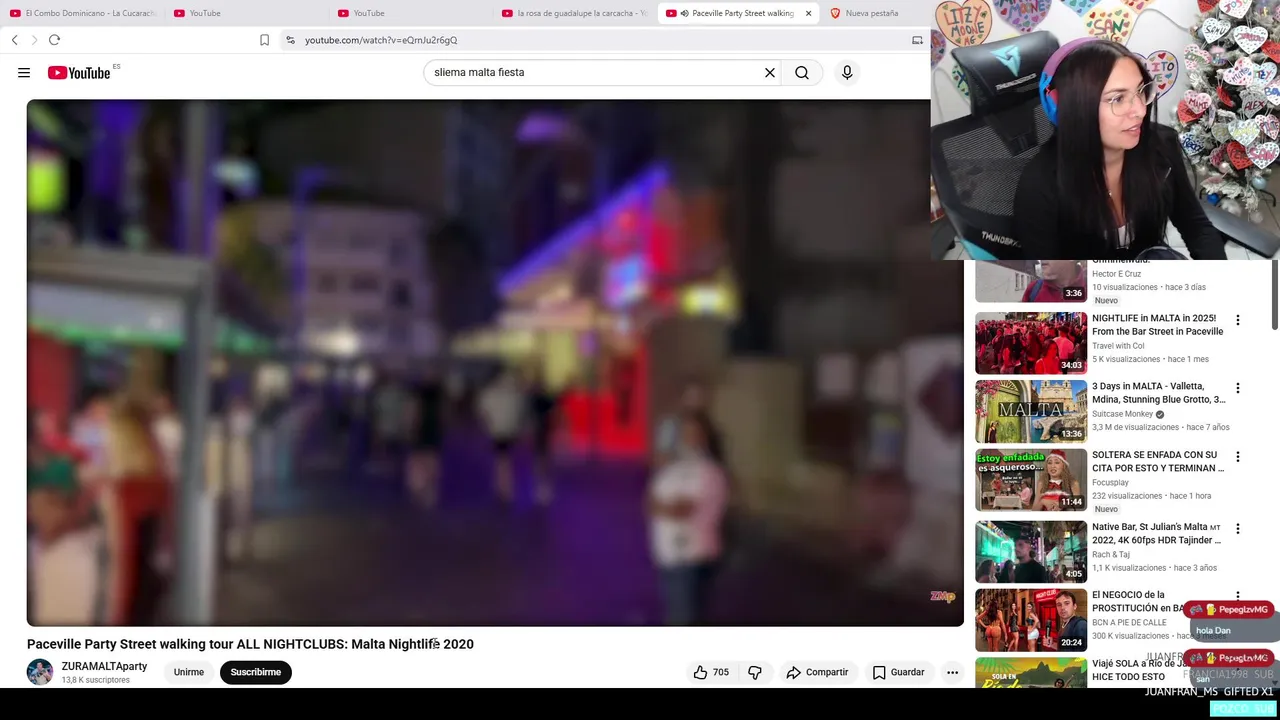Open more actions ellipsis under video
This screenshot has height=720, width=1280.
(x=952, y=672)
